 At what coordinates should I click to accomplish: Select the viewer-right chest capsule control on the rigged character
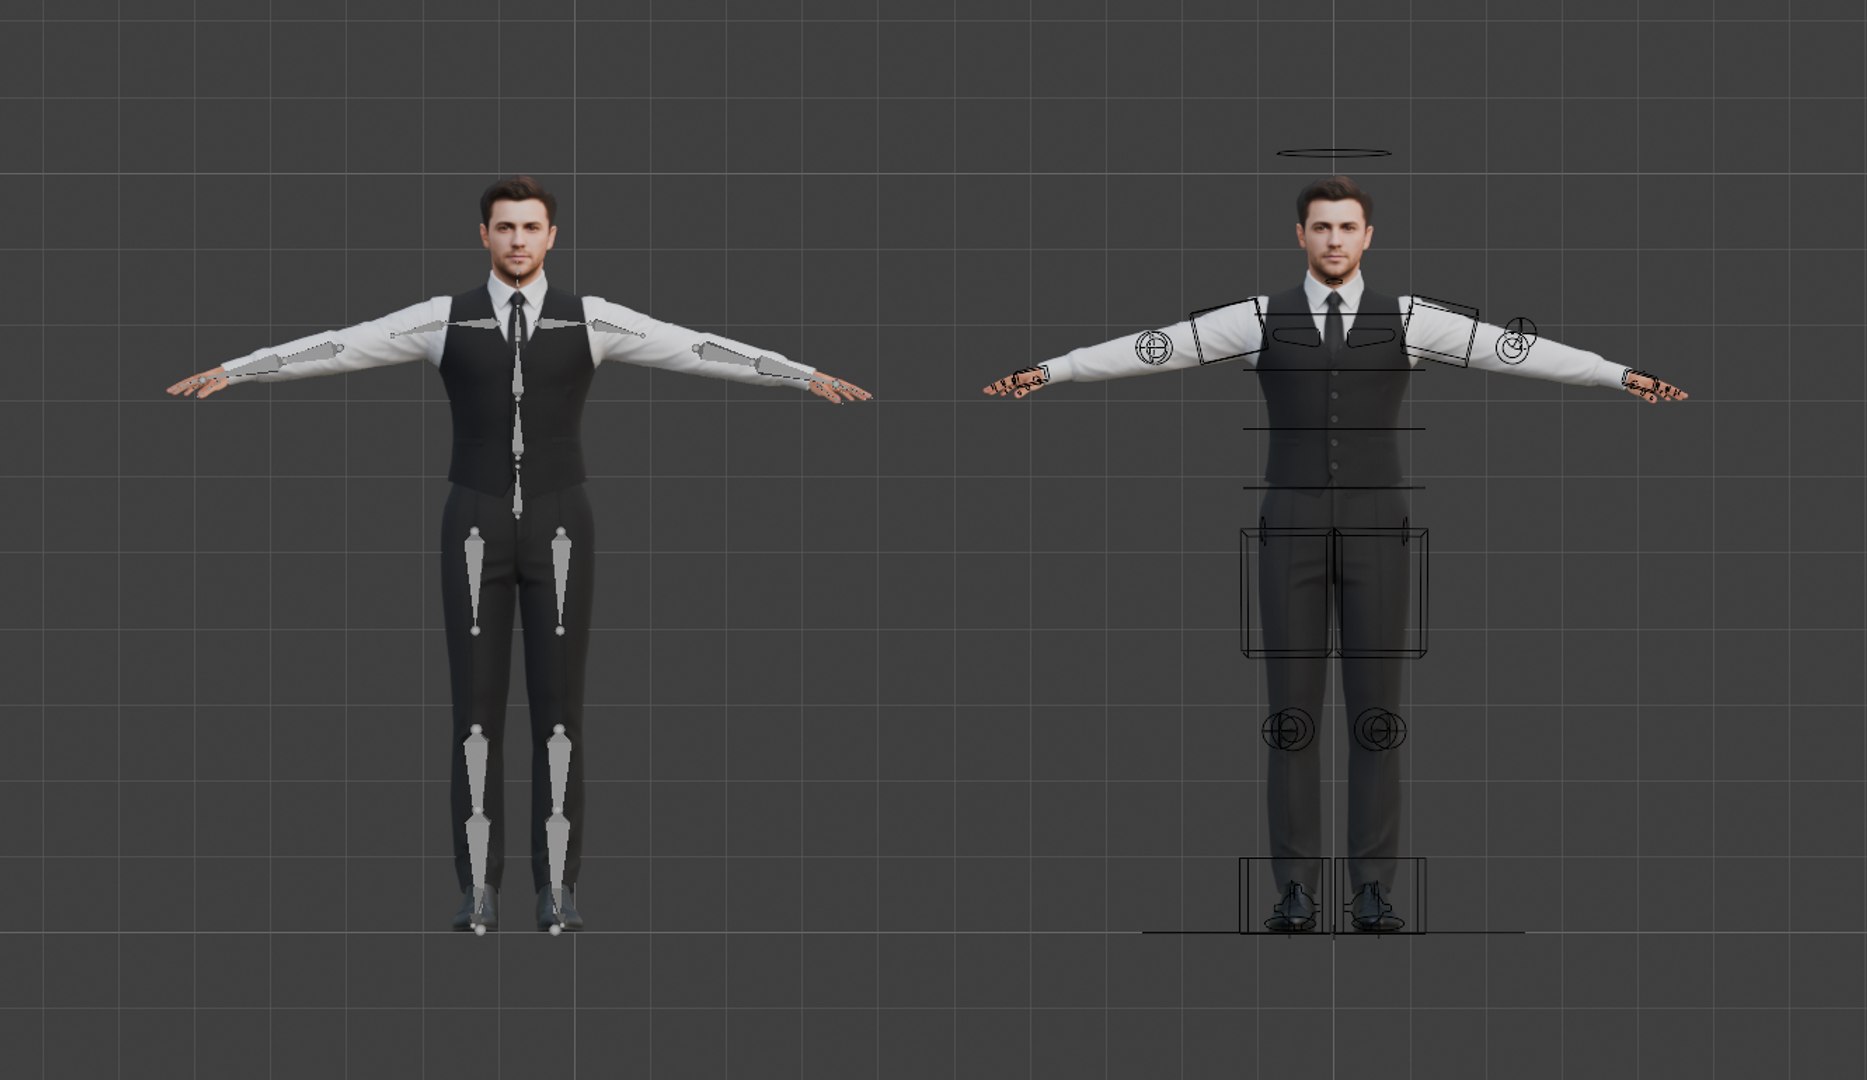(1371, 337)
